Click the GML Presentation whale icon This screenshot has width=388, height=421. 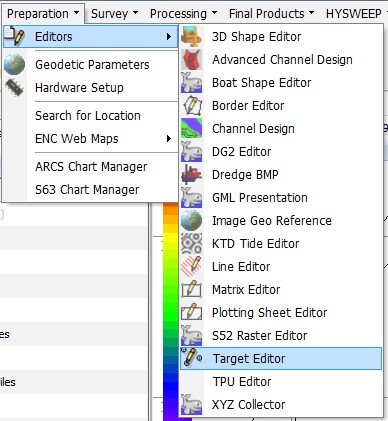pos(191,197)
